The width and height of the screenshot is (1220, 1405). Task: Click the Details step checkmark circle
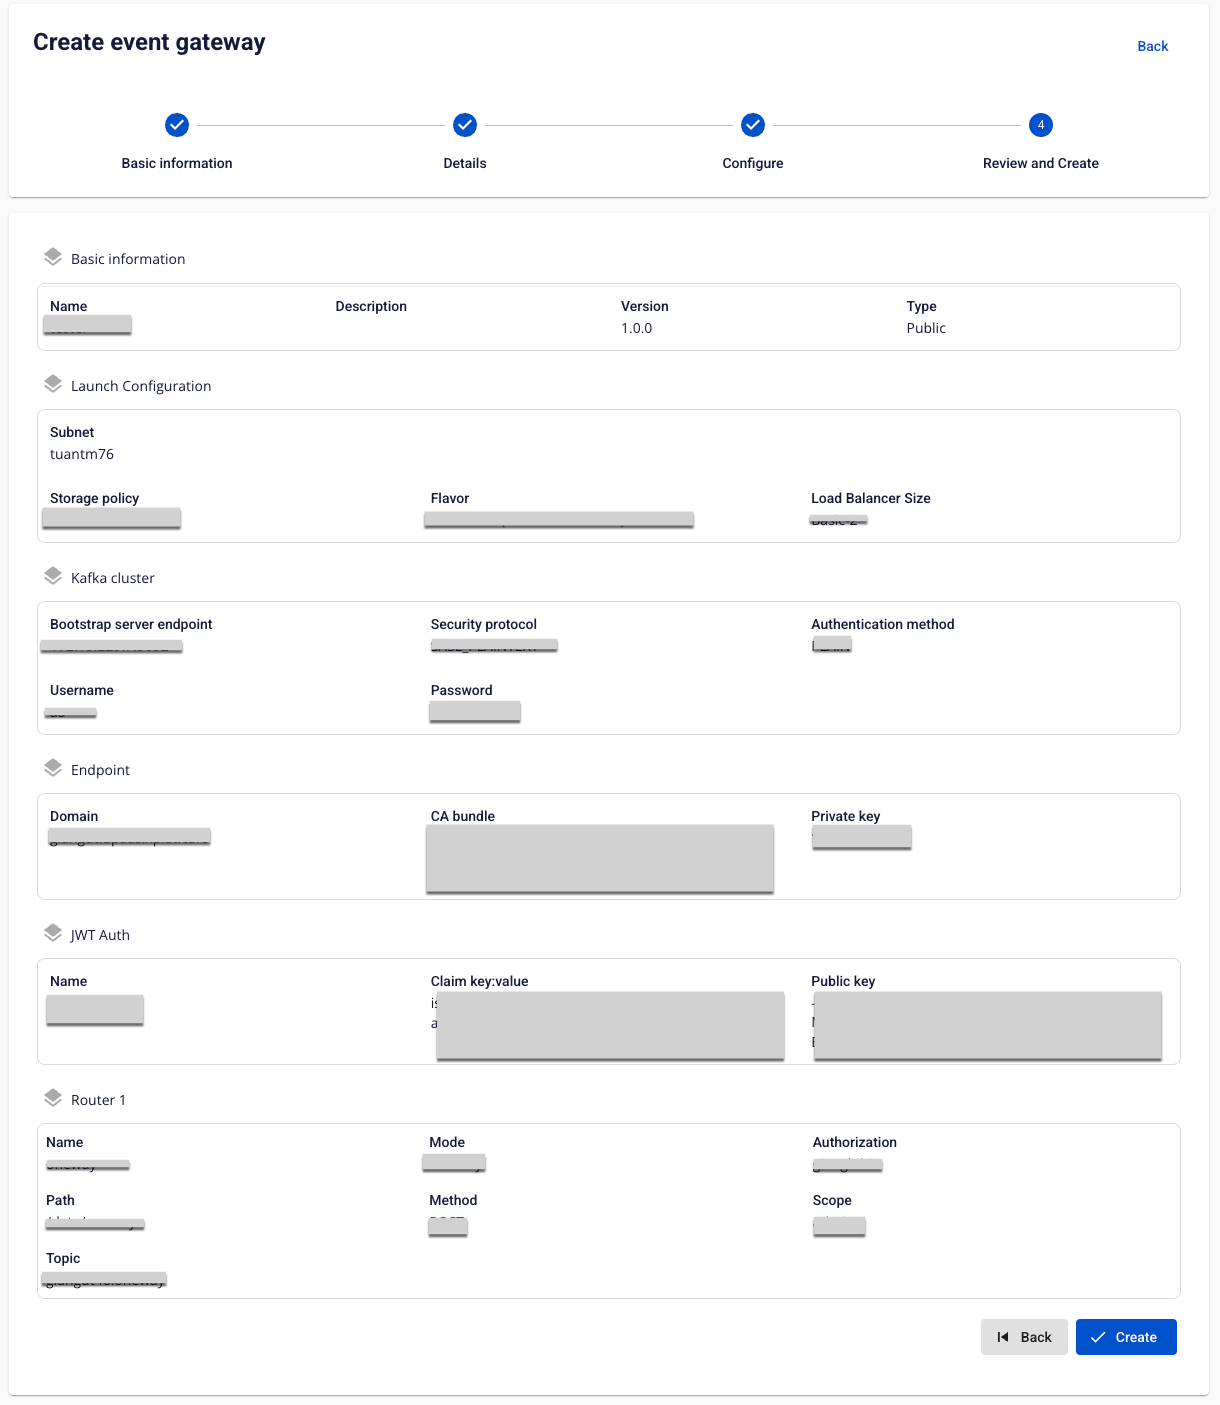(x=465, y=125)
